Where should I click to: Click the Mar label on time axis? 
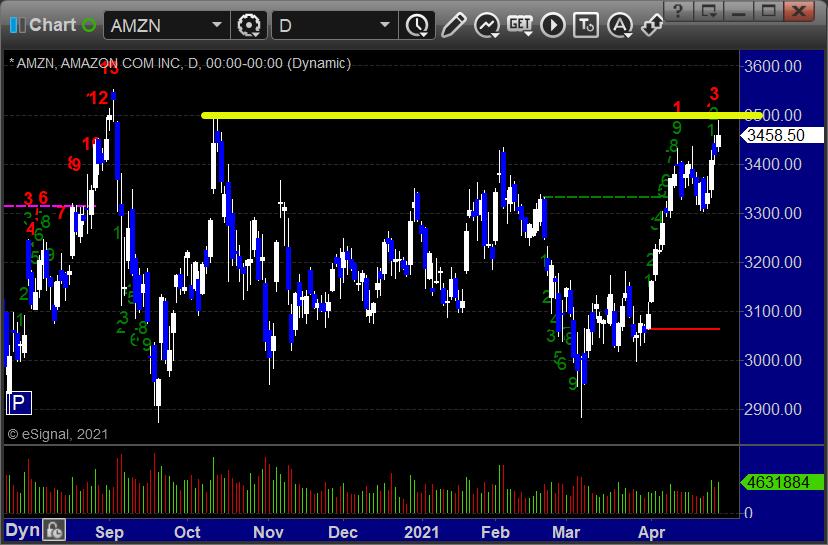tap(566, 532)
